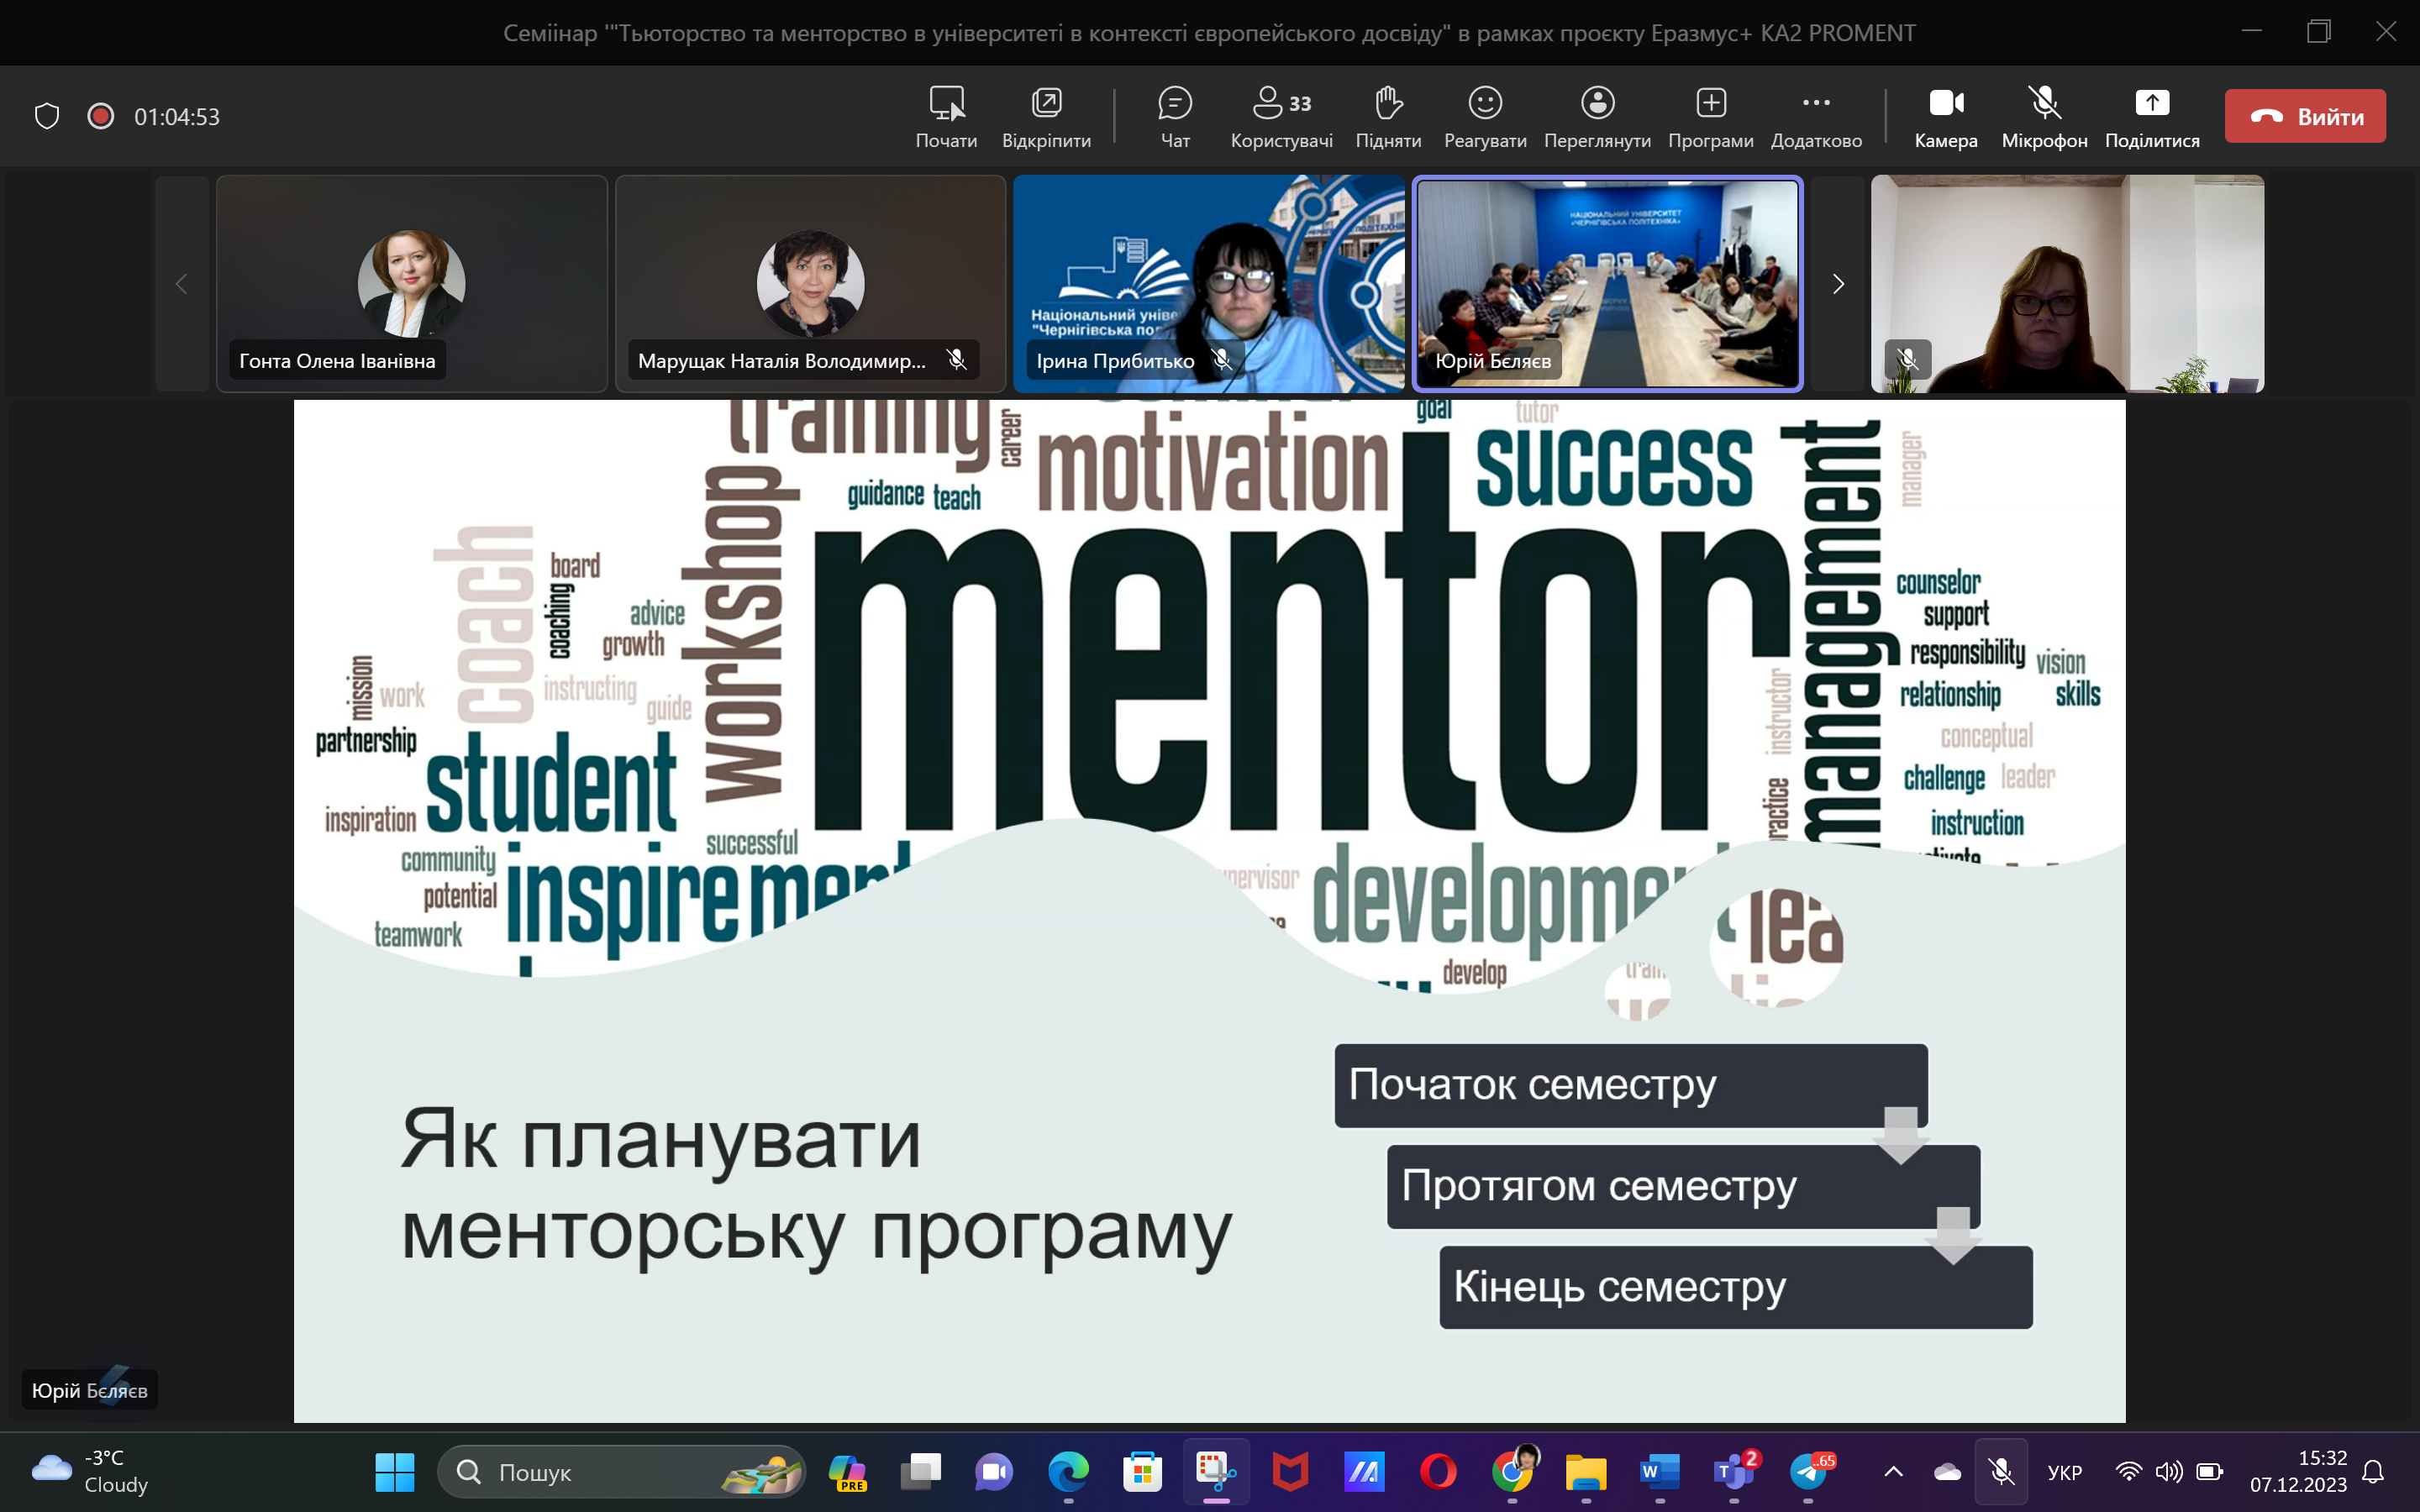2420x1512 pixels.
Task: Raise hand with Підняти button
Action: coord(1388,116)
